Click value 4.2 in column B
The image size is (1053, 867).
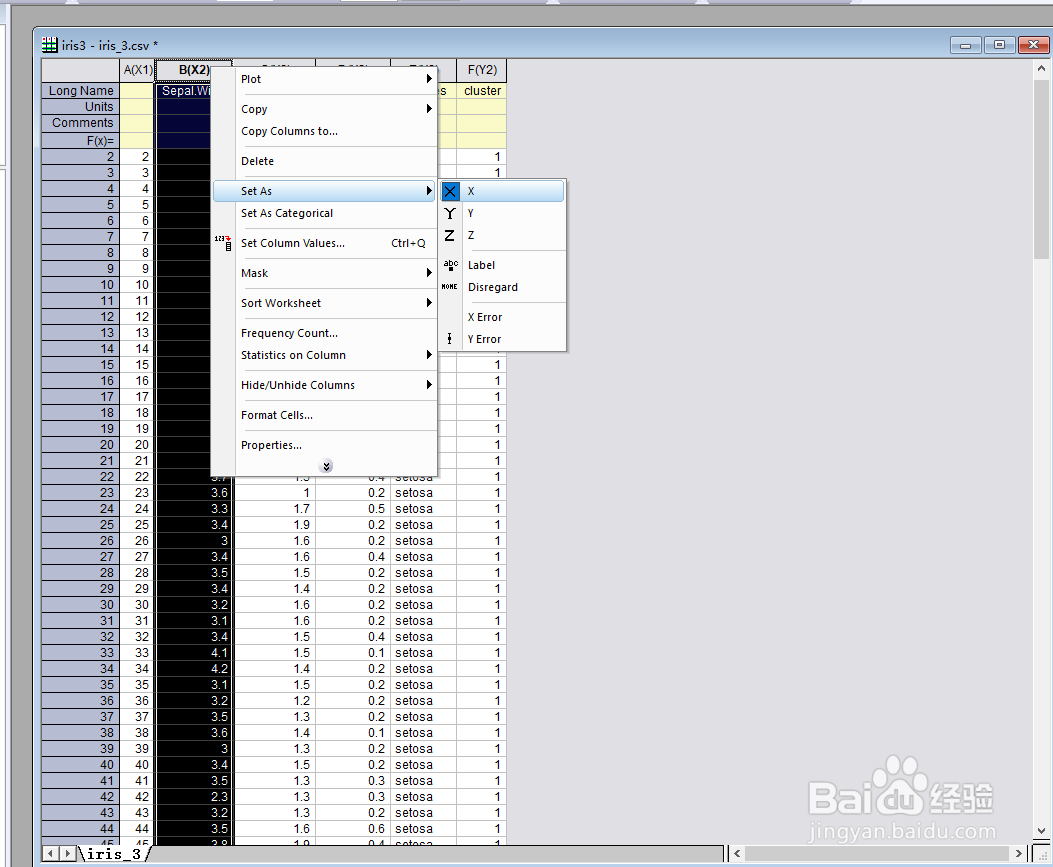194,669
